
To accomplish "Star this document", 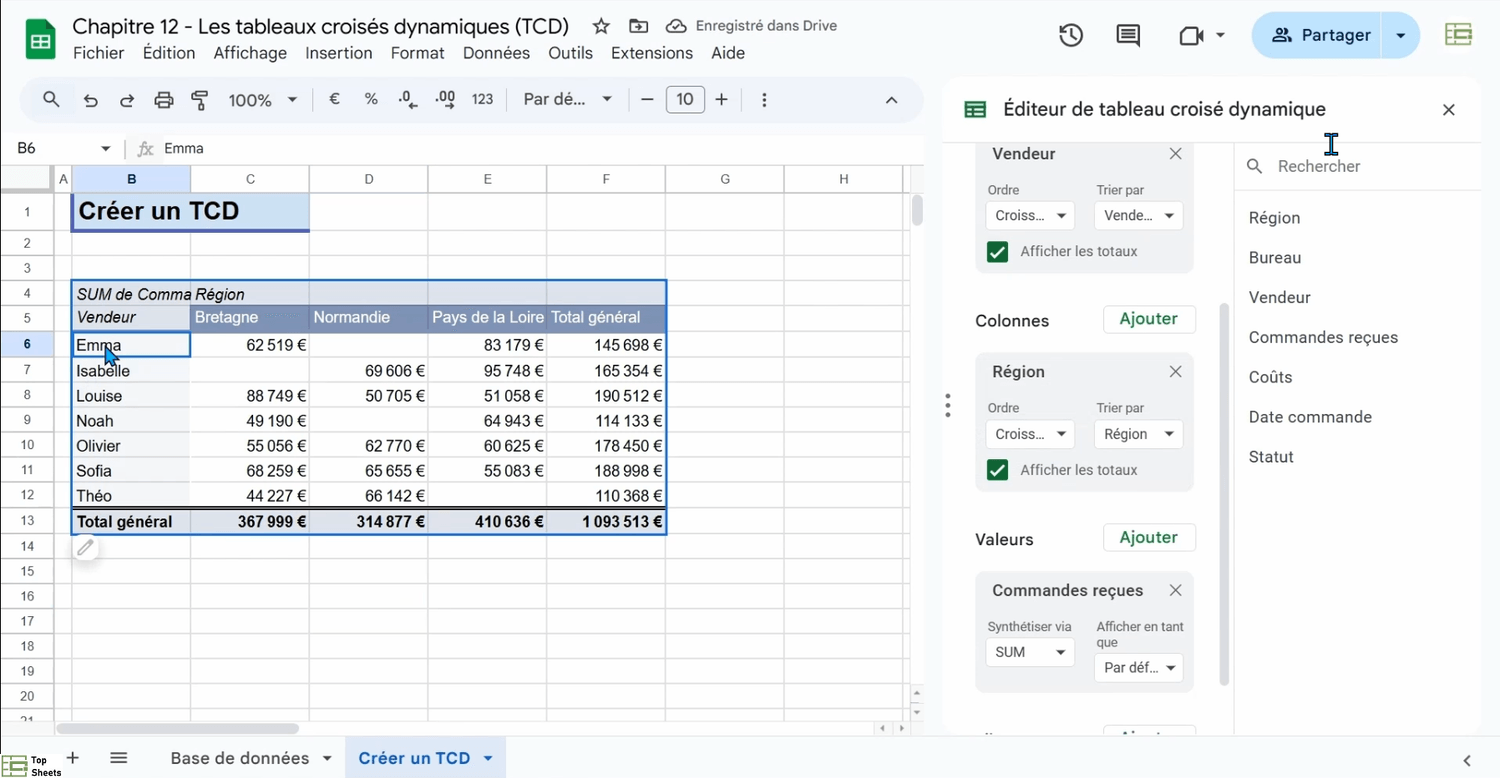I will (x=601, y=26).
